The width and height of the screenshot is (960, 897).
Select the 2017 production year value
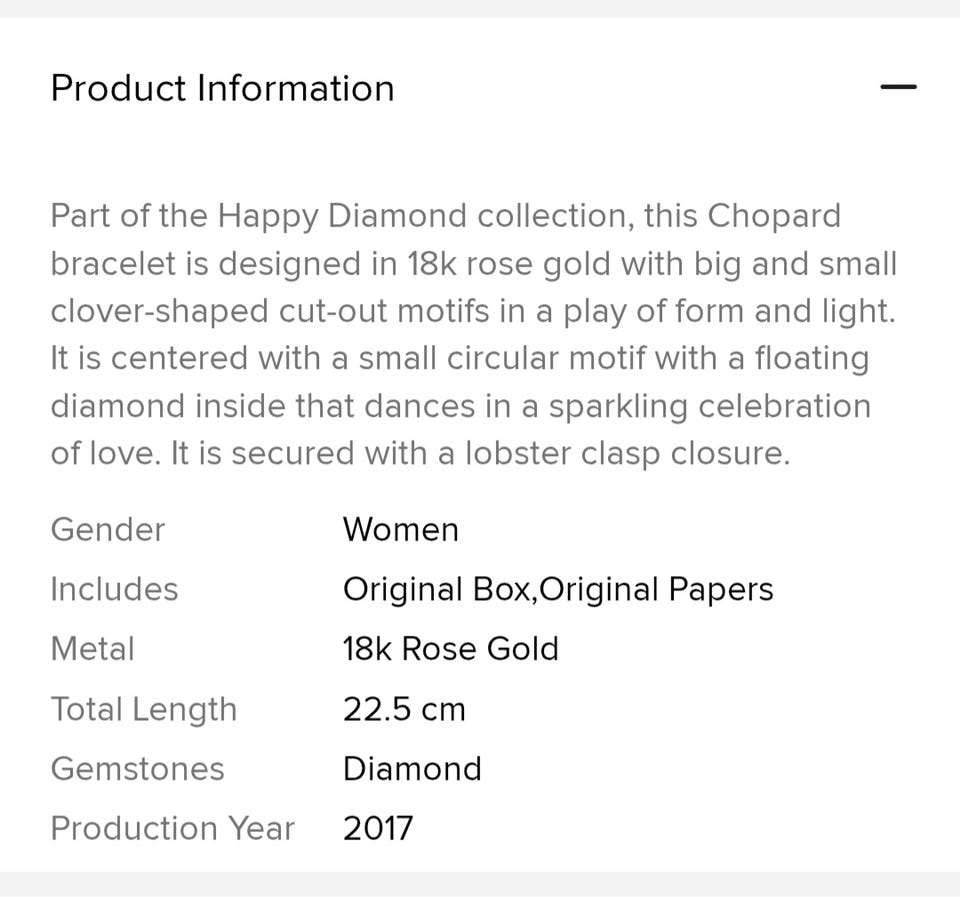point(377,829)
